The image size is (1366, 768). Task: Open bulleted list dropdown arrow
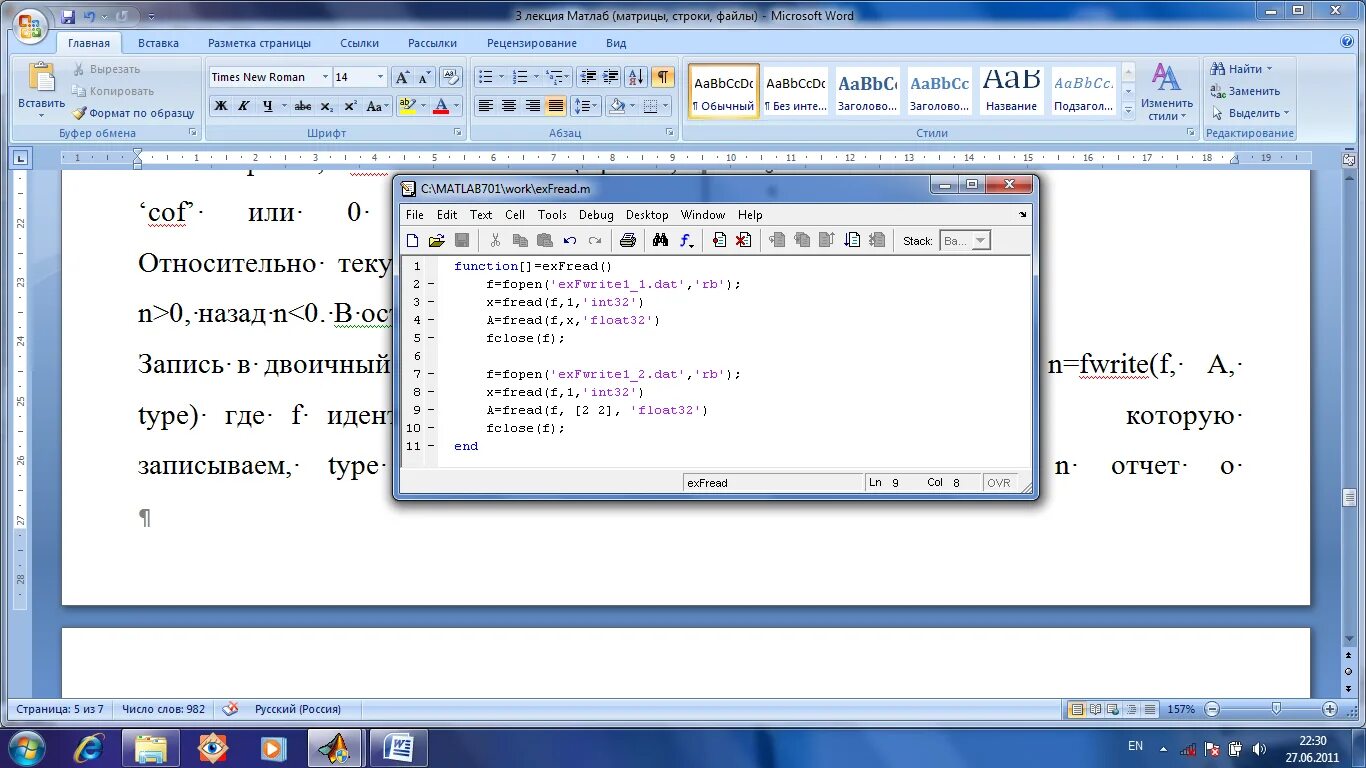pos(501,77)
